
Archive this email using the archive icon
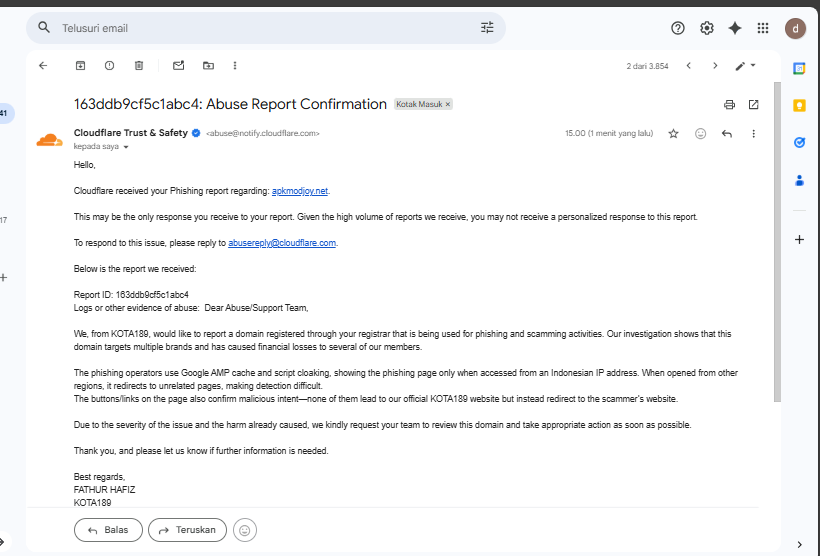click(81, 65)
